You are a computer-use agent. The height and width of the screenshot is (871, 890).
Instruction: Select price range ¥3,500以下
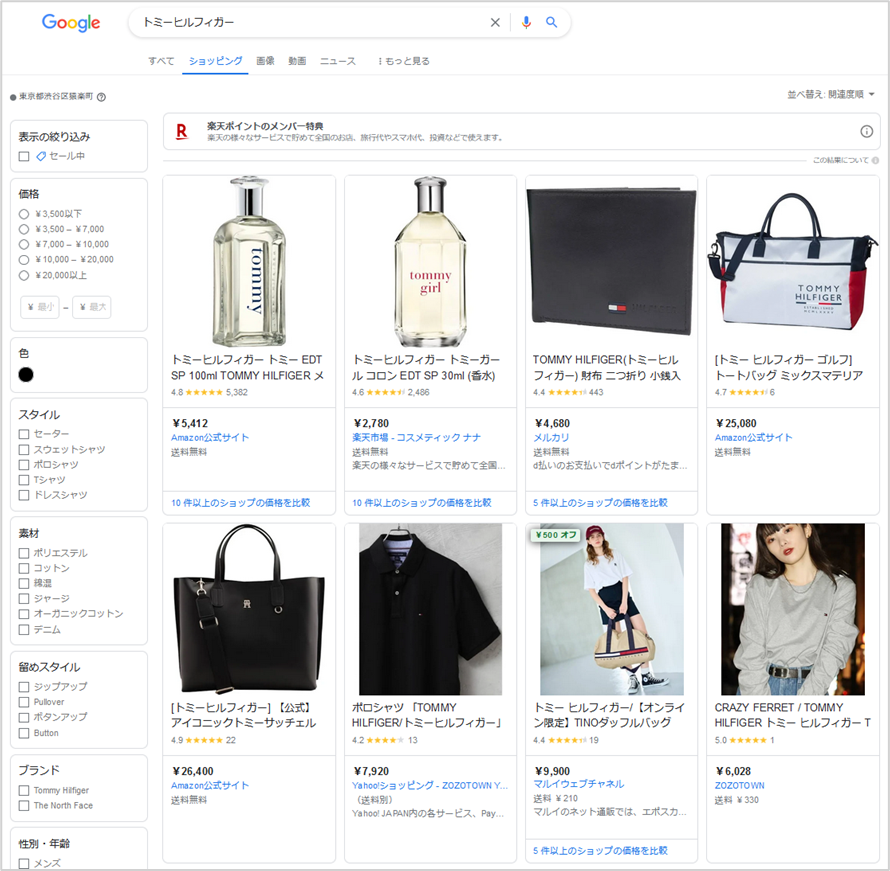[24, 214]
